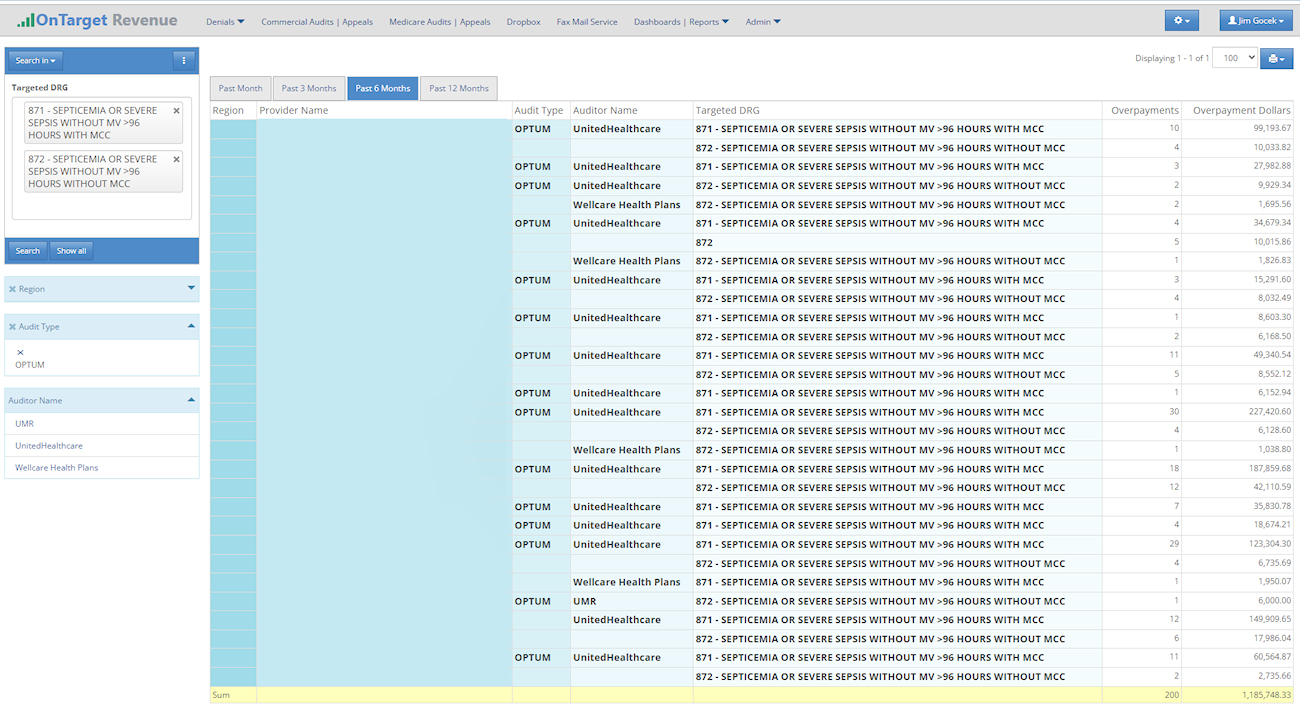This screenshot has height=709, width=1300.
Task: Open the gear settings dropdown
Action: (x=1182, y=21)
